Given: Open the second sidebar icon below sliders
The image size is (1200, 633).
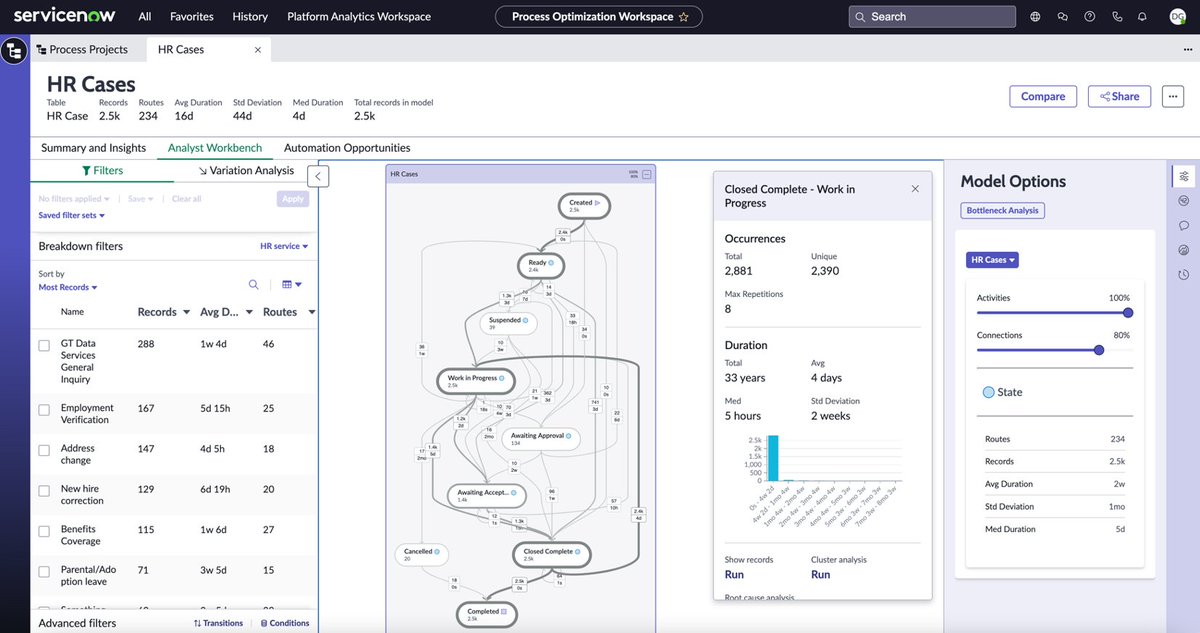Looking at the screenshot, I should click(1184, 200).
